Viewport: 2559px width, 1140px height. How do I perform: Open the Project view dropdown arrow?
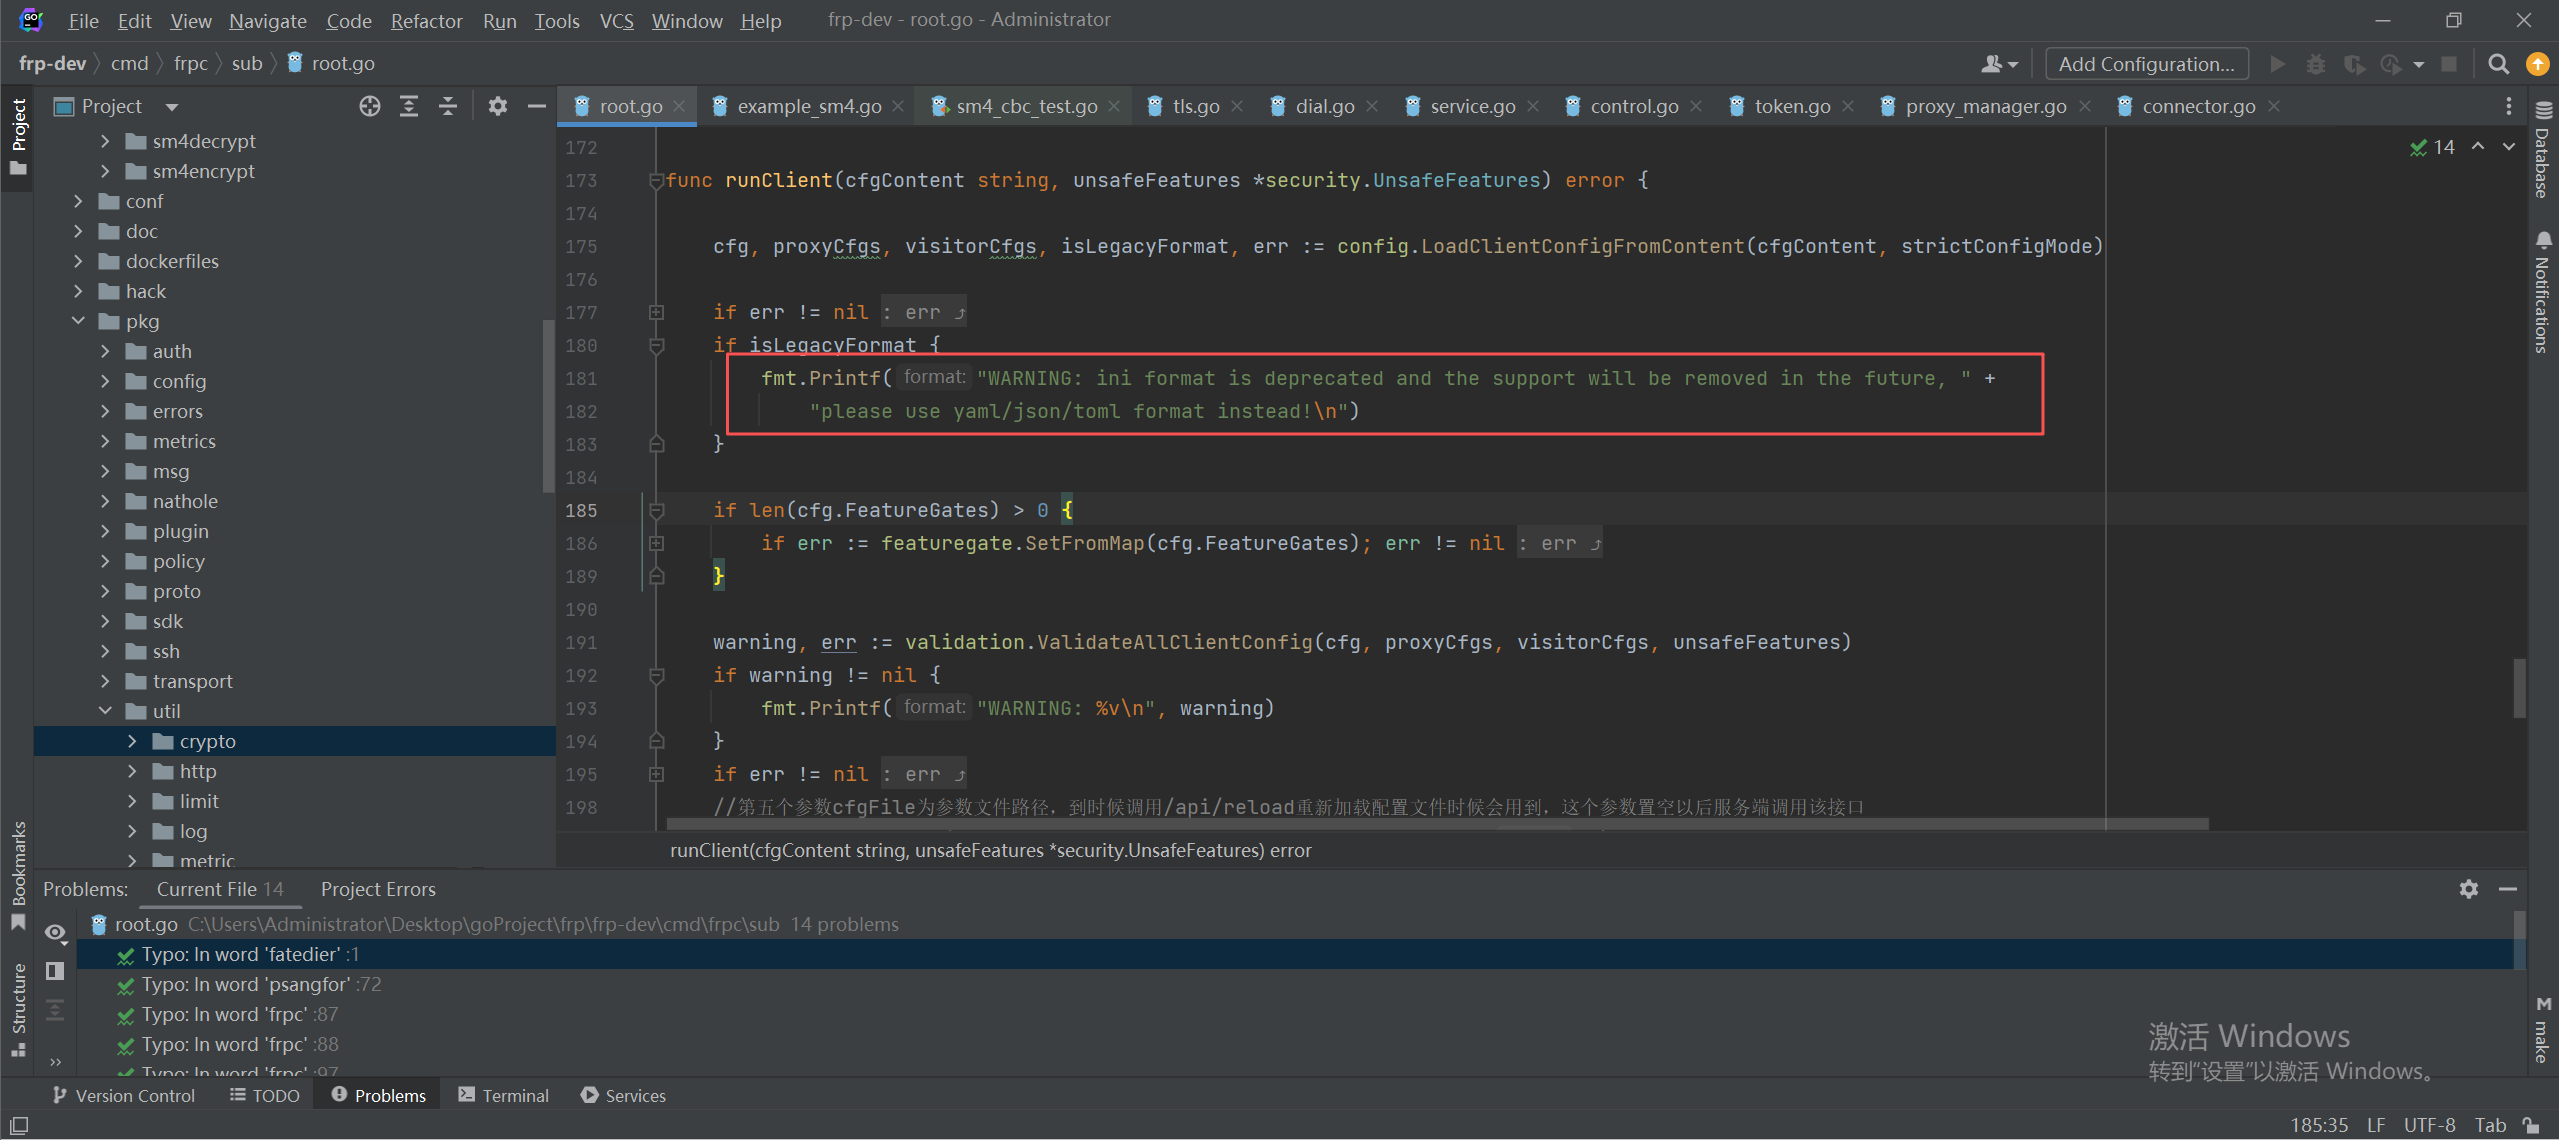click(172, 106)
